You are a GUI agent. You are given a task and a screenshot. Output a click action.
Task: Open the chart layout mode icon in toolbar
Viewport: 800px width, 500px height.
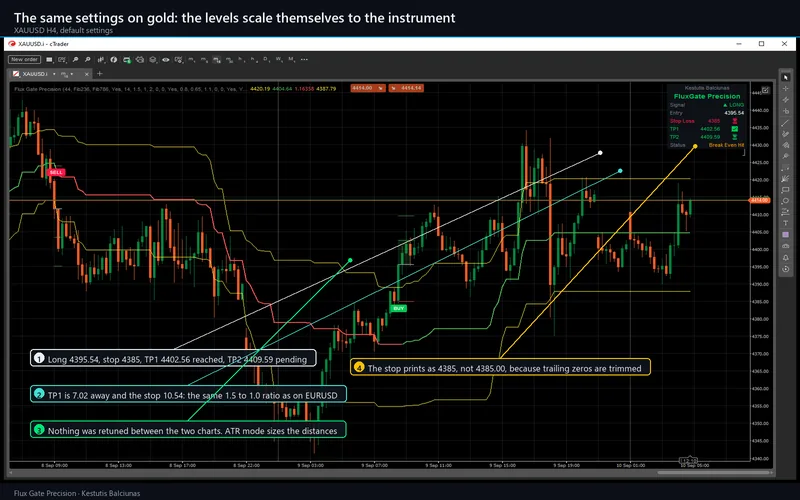pyautogui.click(x=49, y=60)
